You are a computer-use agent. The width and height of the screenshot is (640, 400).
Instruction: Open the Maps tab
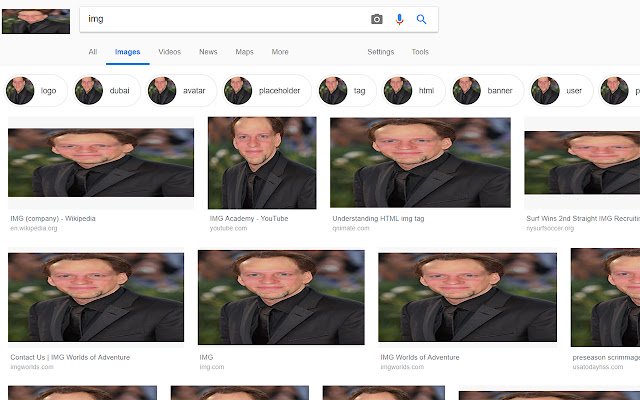click(x=244, y=52)
